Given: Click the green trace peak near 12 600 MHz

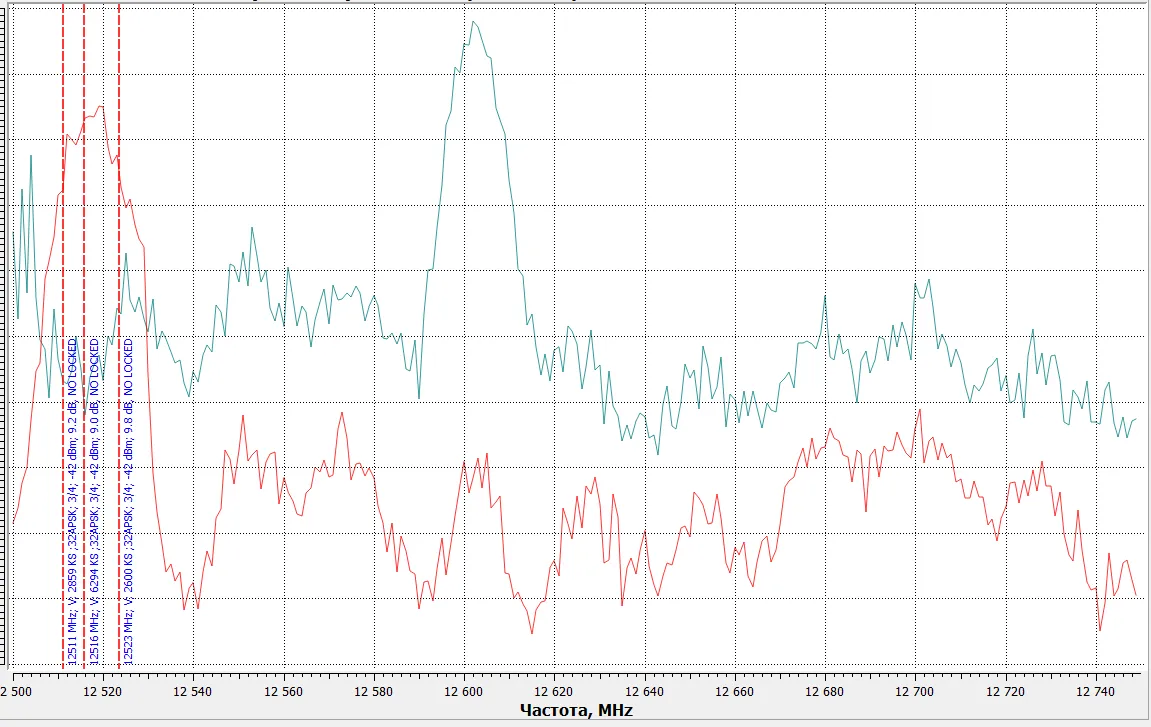Looking at the screenshot, I should tap(474, 22).
